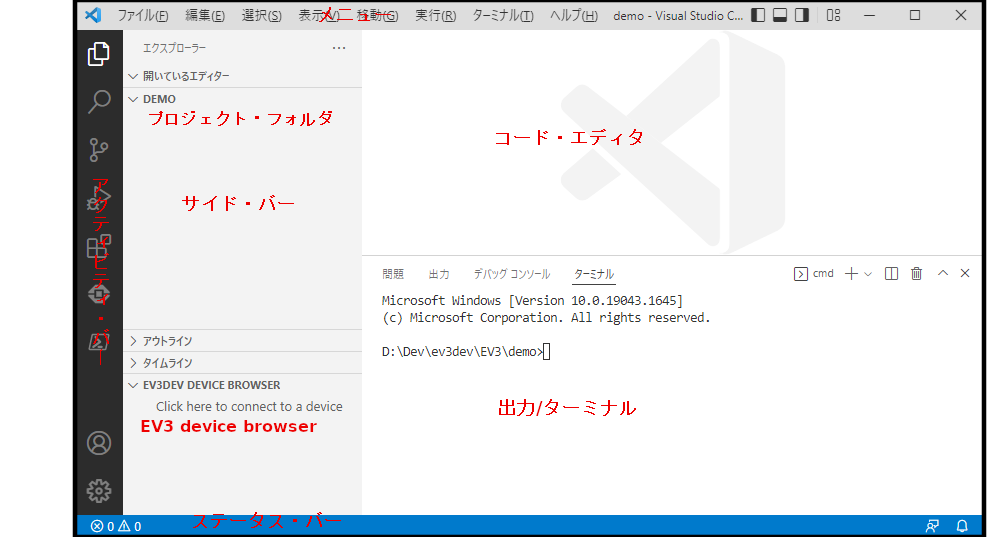
Task: Open the Terminal (ターミナル) menu
Action: [503, 16]
